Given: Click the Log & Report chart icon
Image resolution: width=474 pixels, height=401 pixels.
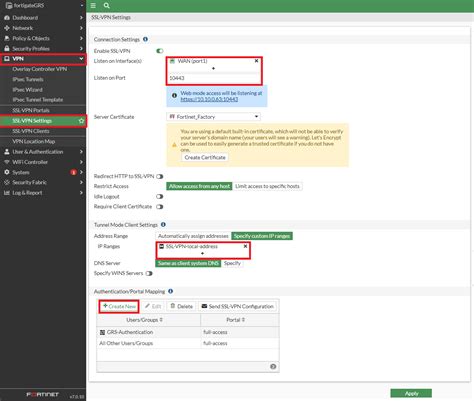Looking at the screenshot, I should [7, 193].
